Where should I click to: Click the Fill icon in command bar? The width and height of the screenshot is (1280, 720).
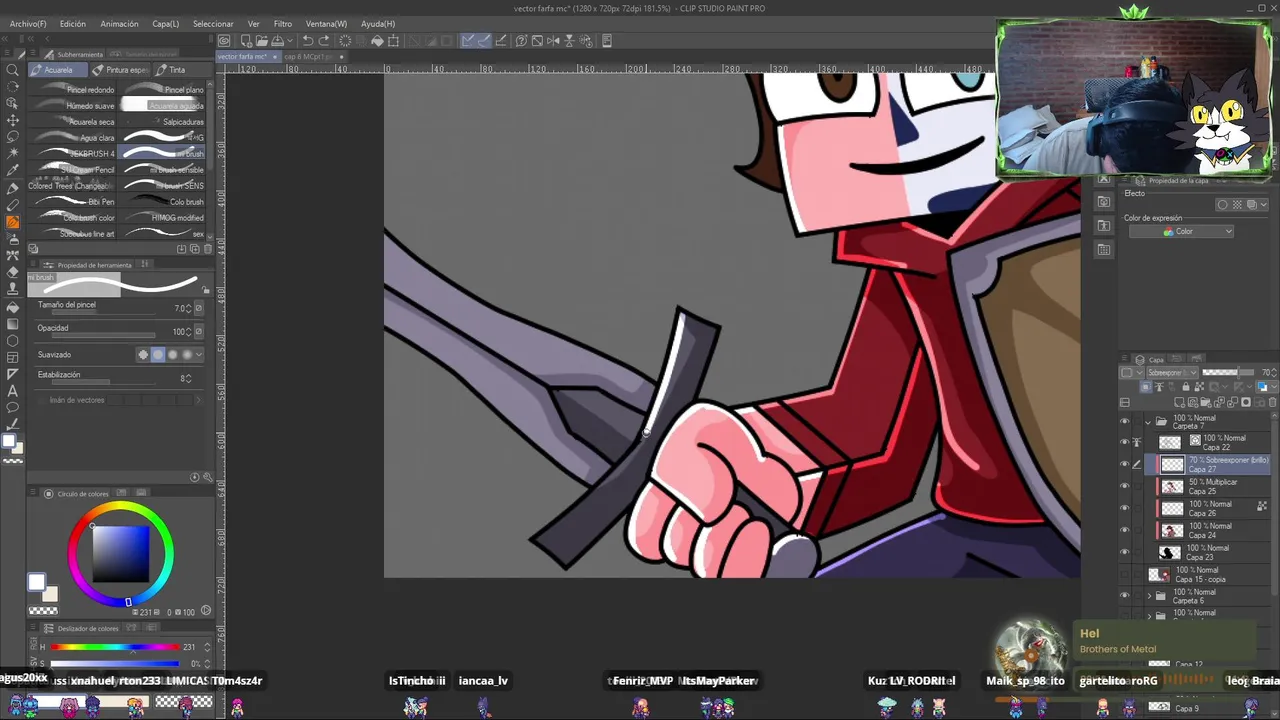377,41
